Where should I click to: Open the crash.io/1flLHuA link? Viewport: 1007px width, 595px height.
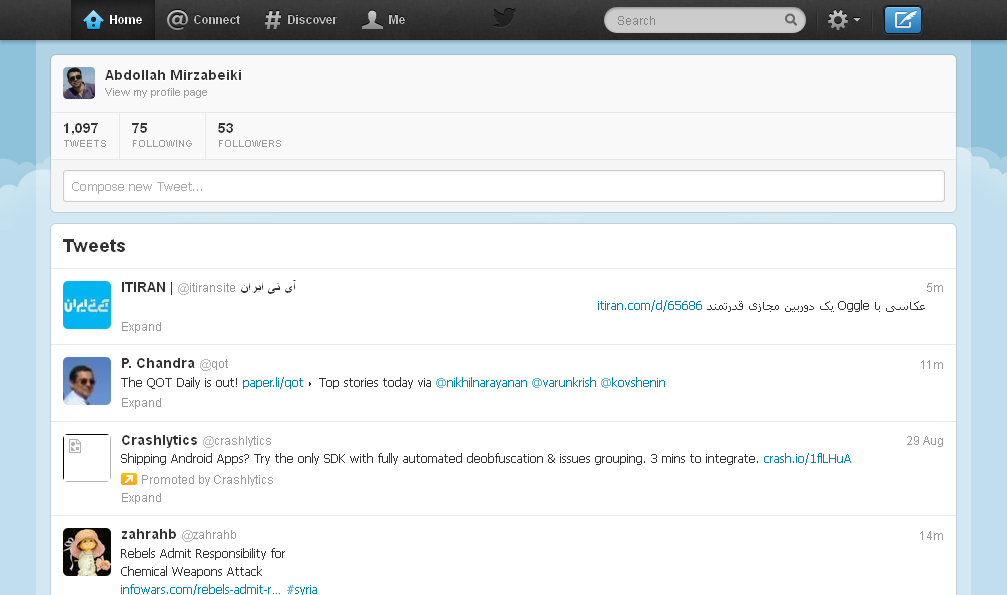(x=807, y=459)
